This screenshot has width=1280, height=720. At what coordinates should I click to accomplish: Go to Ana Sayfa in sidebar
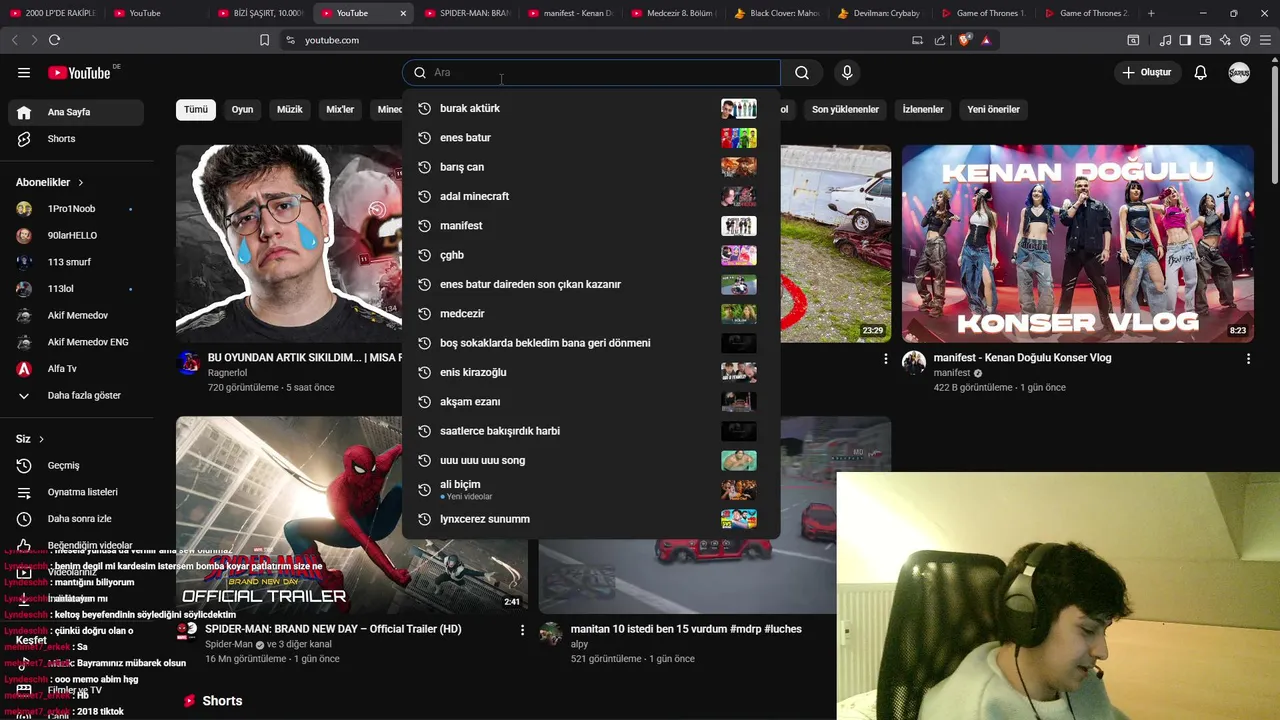point(76,112)
